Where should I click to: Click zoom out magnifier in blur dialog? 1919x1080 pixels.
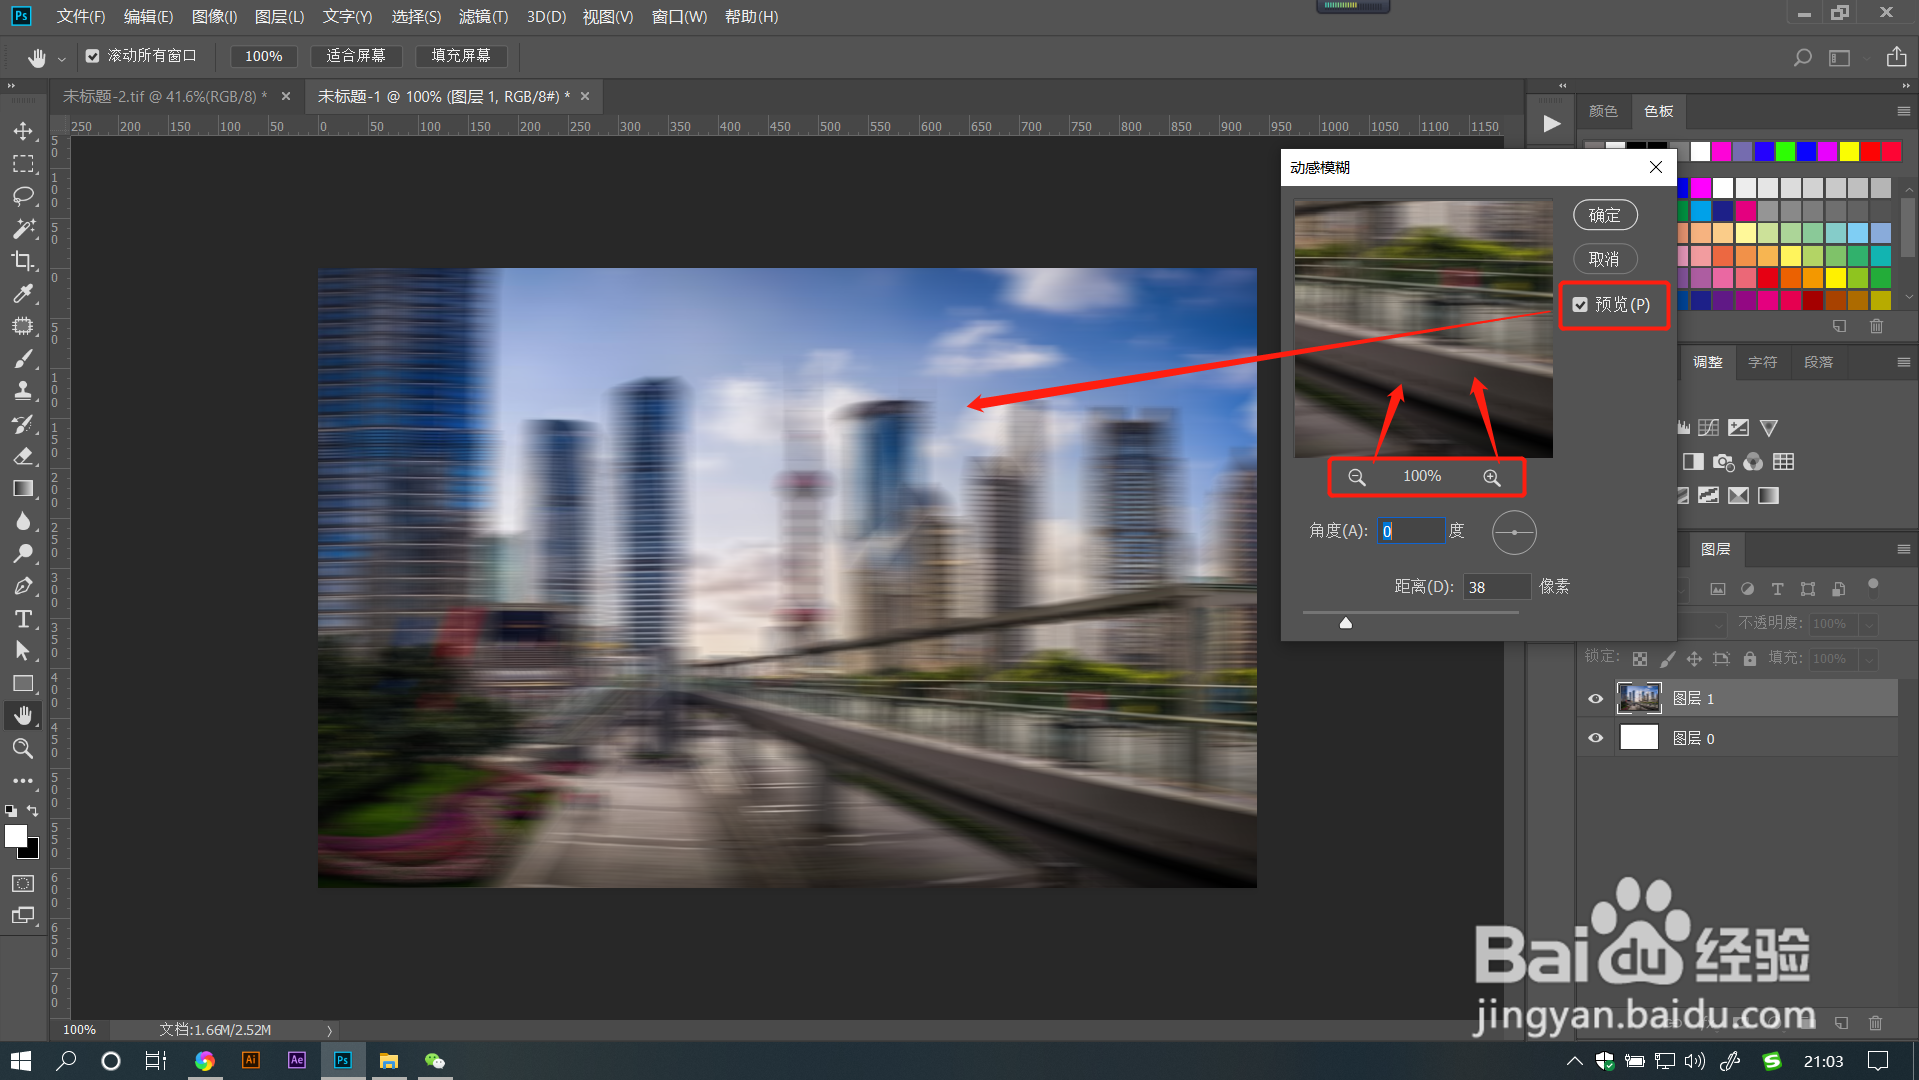(1356, 477)
